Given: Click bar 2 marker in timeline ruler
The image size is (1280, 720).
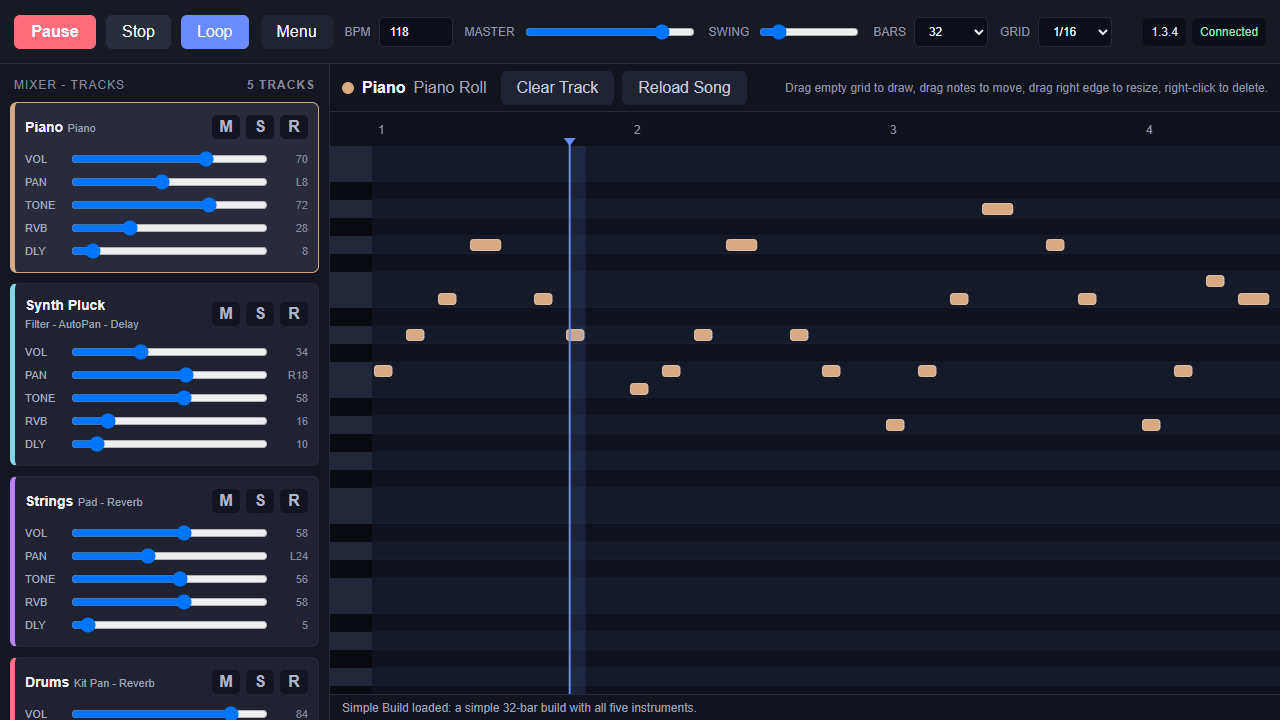Looking at the screenshot, I should tap(637, 130).
